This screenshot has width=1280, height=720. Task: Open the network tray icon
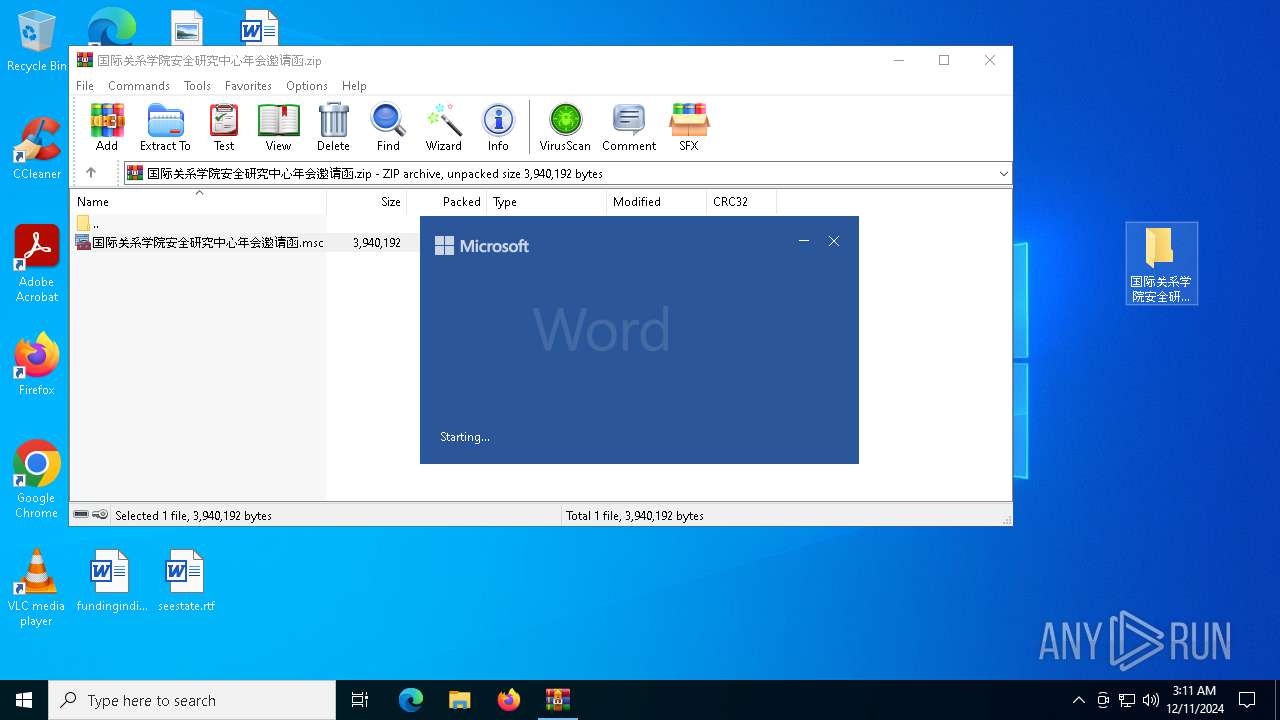click(x=1127, y=700)
